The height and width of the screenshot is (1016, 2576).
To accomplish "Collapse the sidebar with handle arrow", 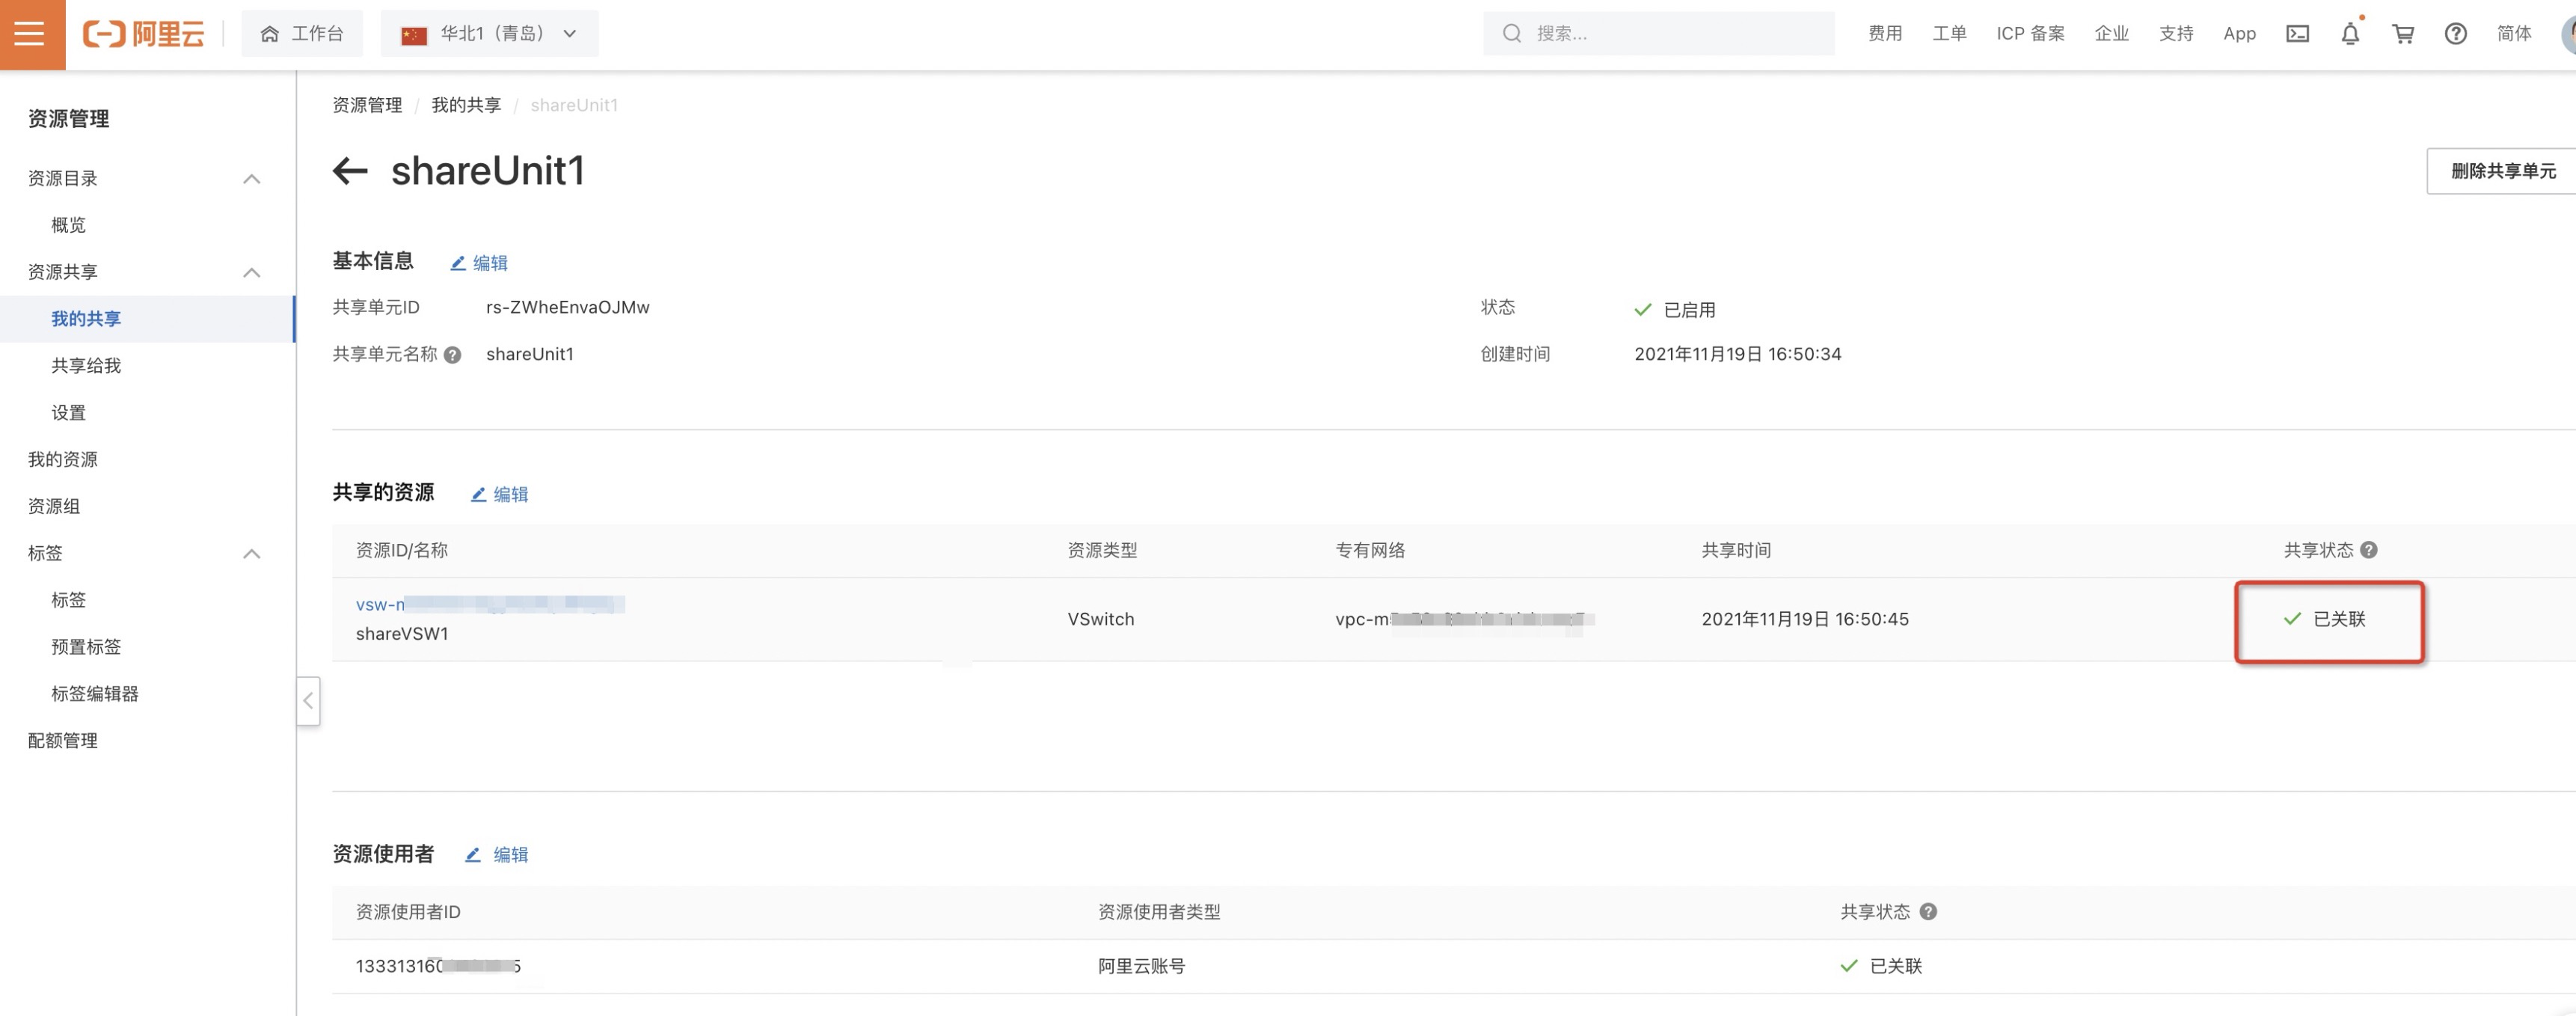I will pyautogui.click(x=308, y=701).
